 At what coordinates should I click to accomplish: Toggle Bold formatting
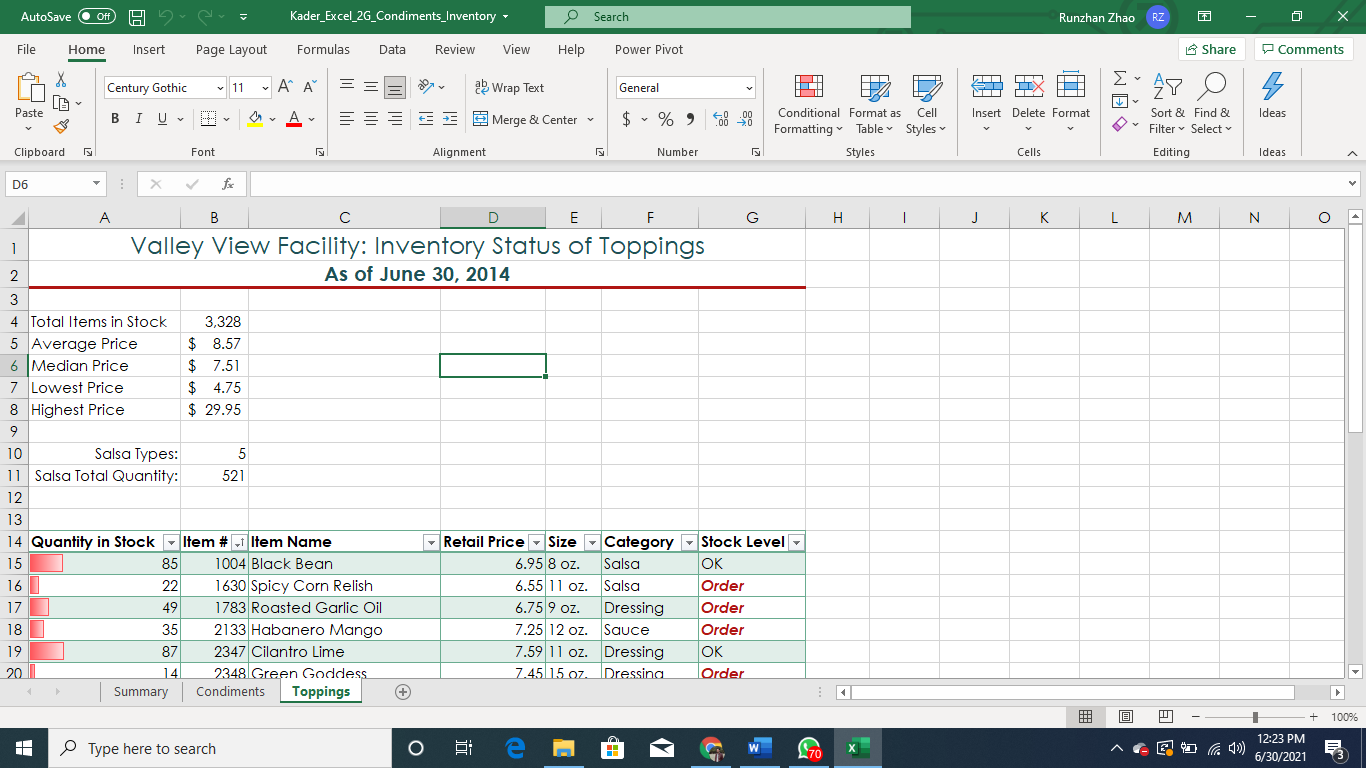click(x=115, y=119)
